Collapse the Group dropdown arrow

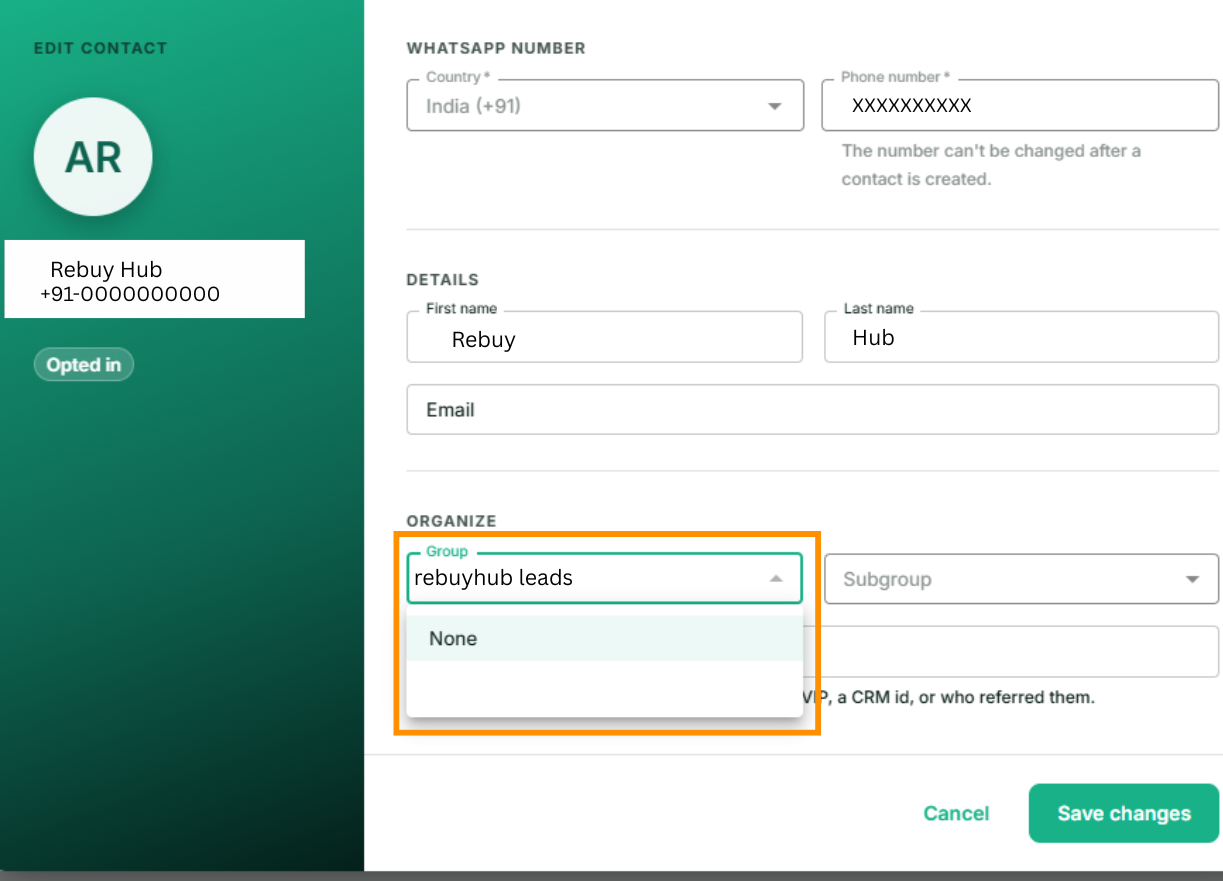[x=776, y=578]
